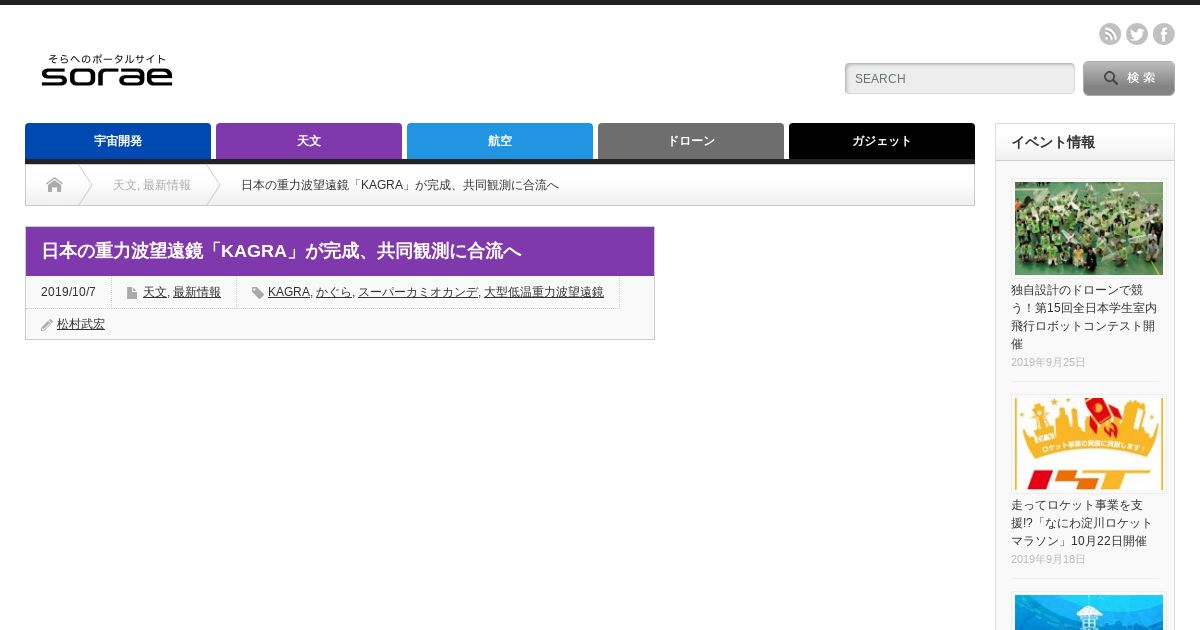Open the 宇宙開発 navigation tab
Image resolution: width=1200 pixels, height=630 pixels.
[x=118, y=141]
